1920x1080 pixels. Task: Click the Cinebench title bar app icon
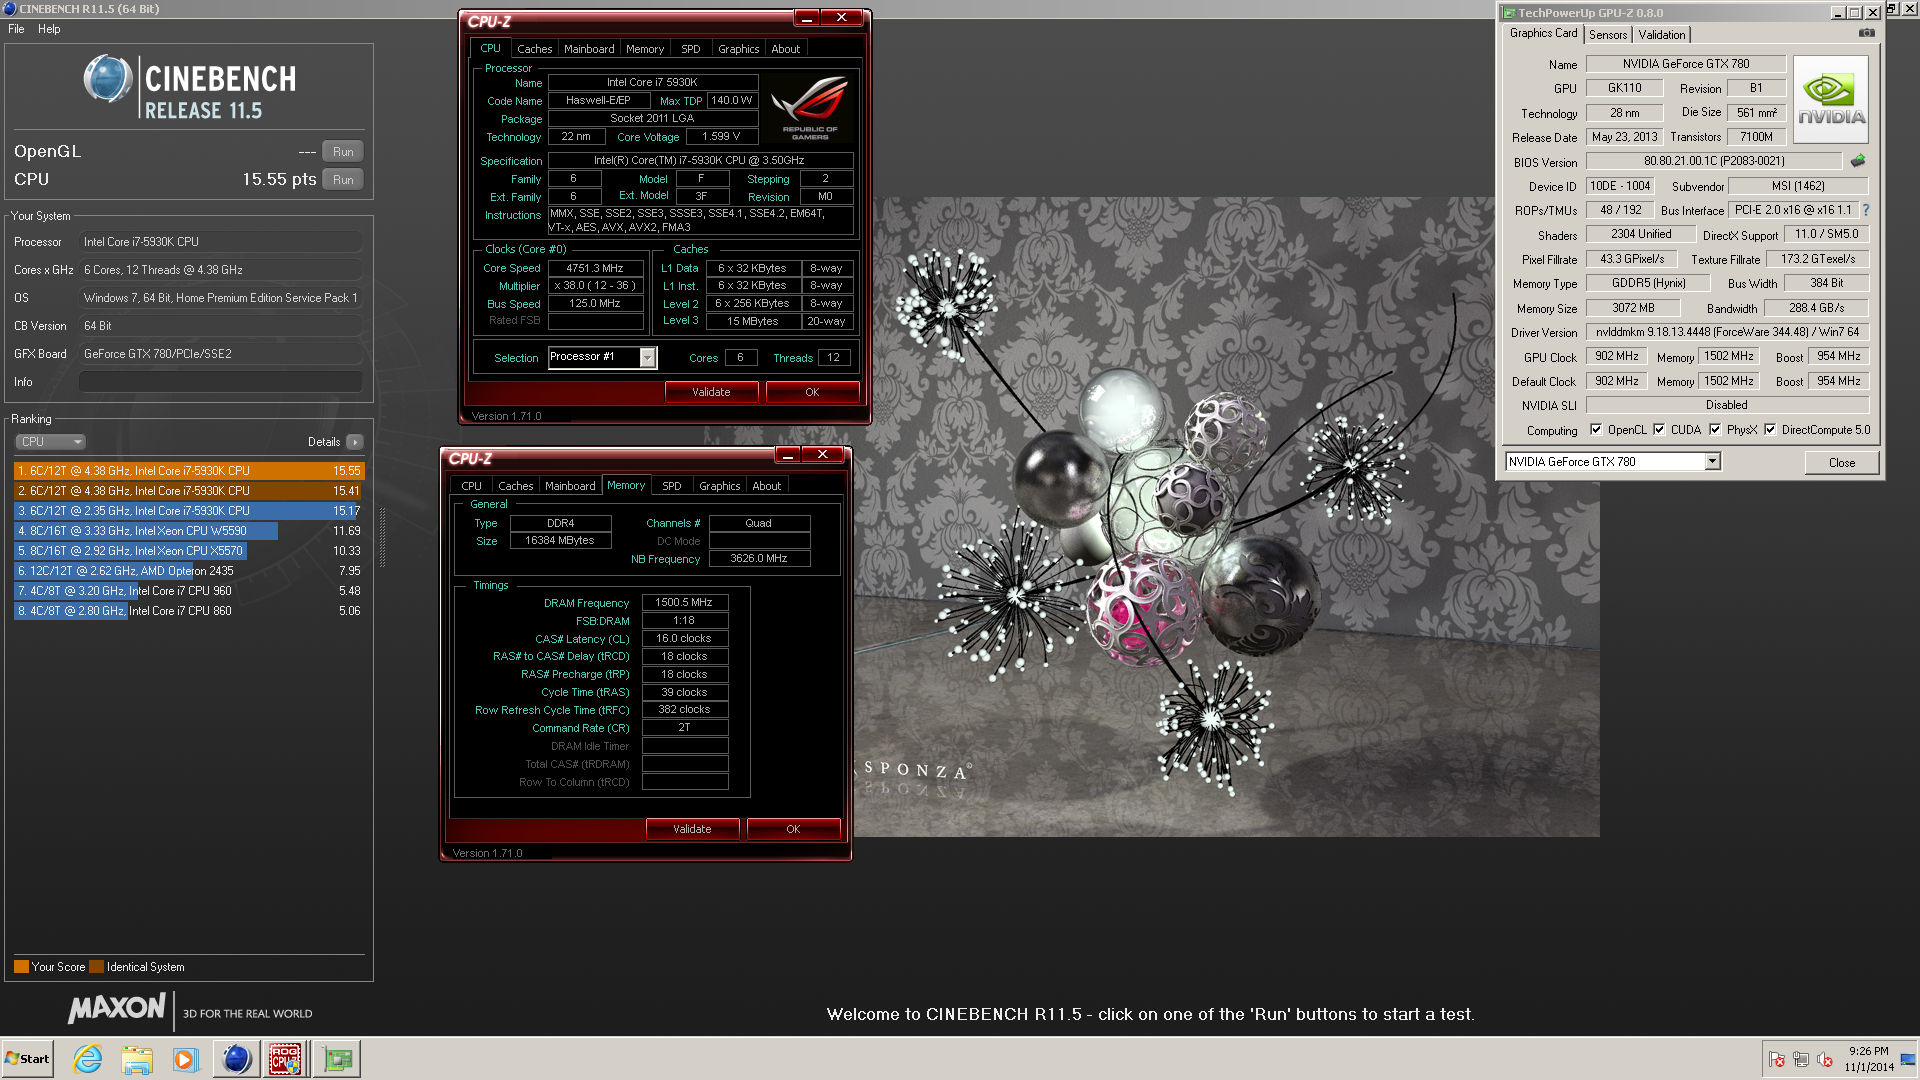(9, 9)
